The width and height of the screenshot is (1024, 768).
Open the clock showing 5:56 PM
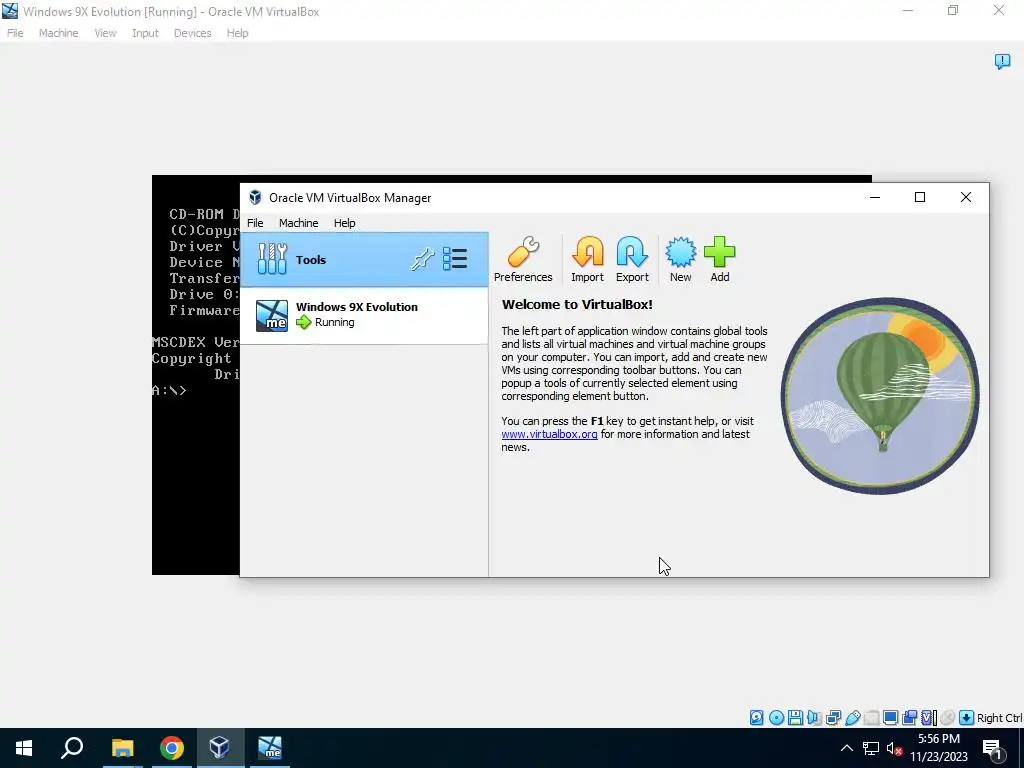tap(938, 748)
